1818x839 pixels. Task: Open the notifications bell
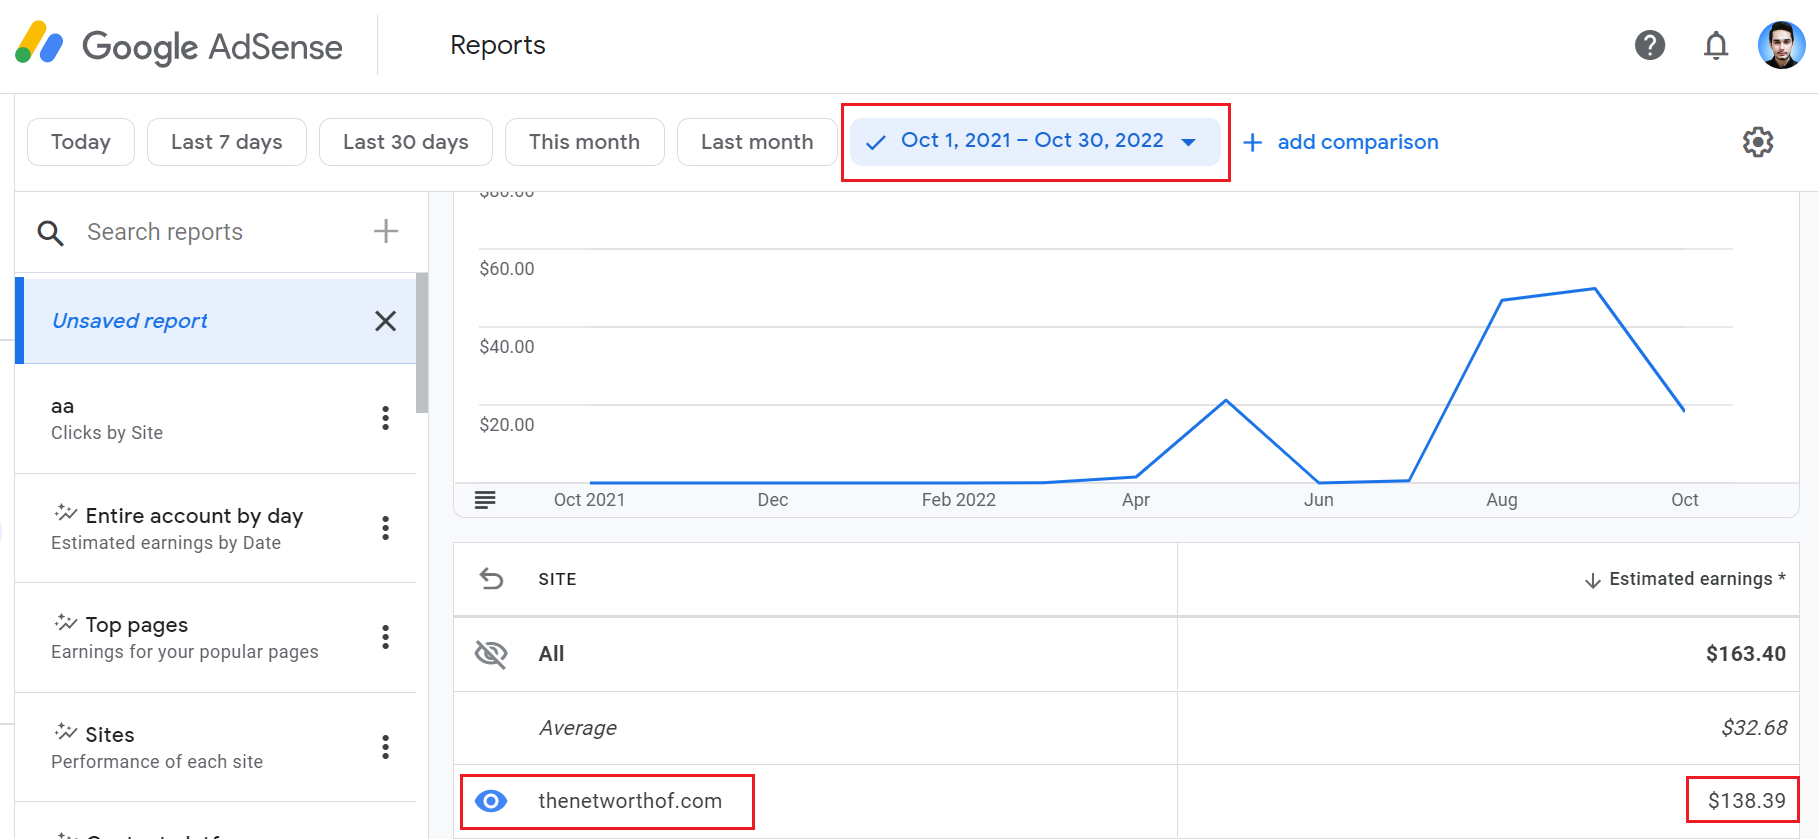tap(1716, 45)
